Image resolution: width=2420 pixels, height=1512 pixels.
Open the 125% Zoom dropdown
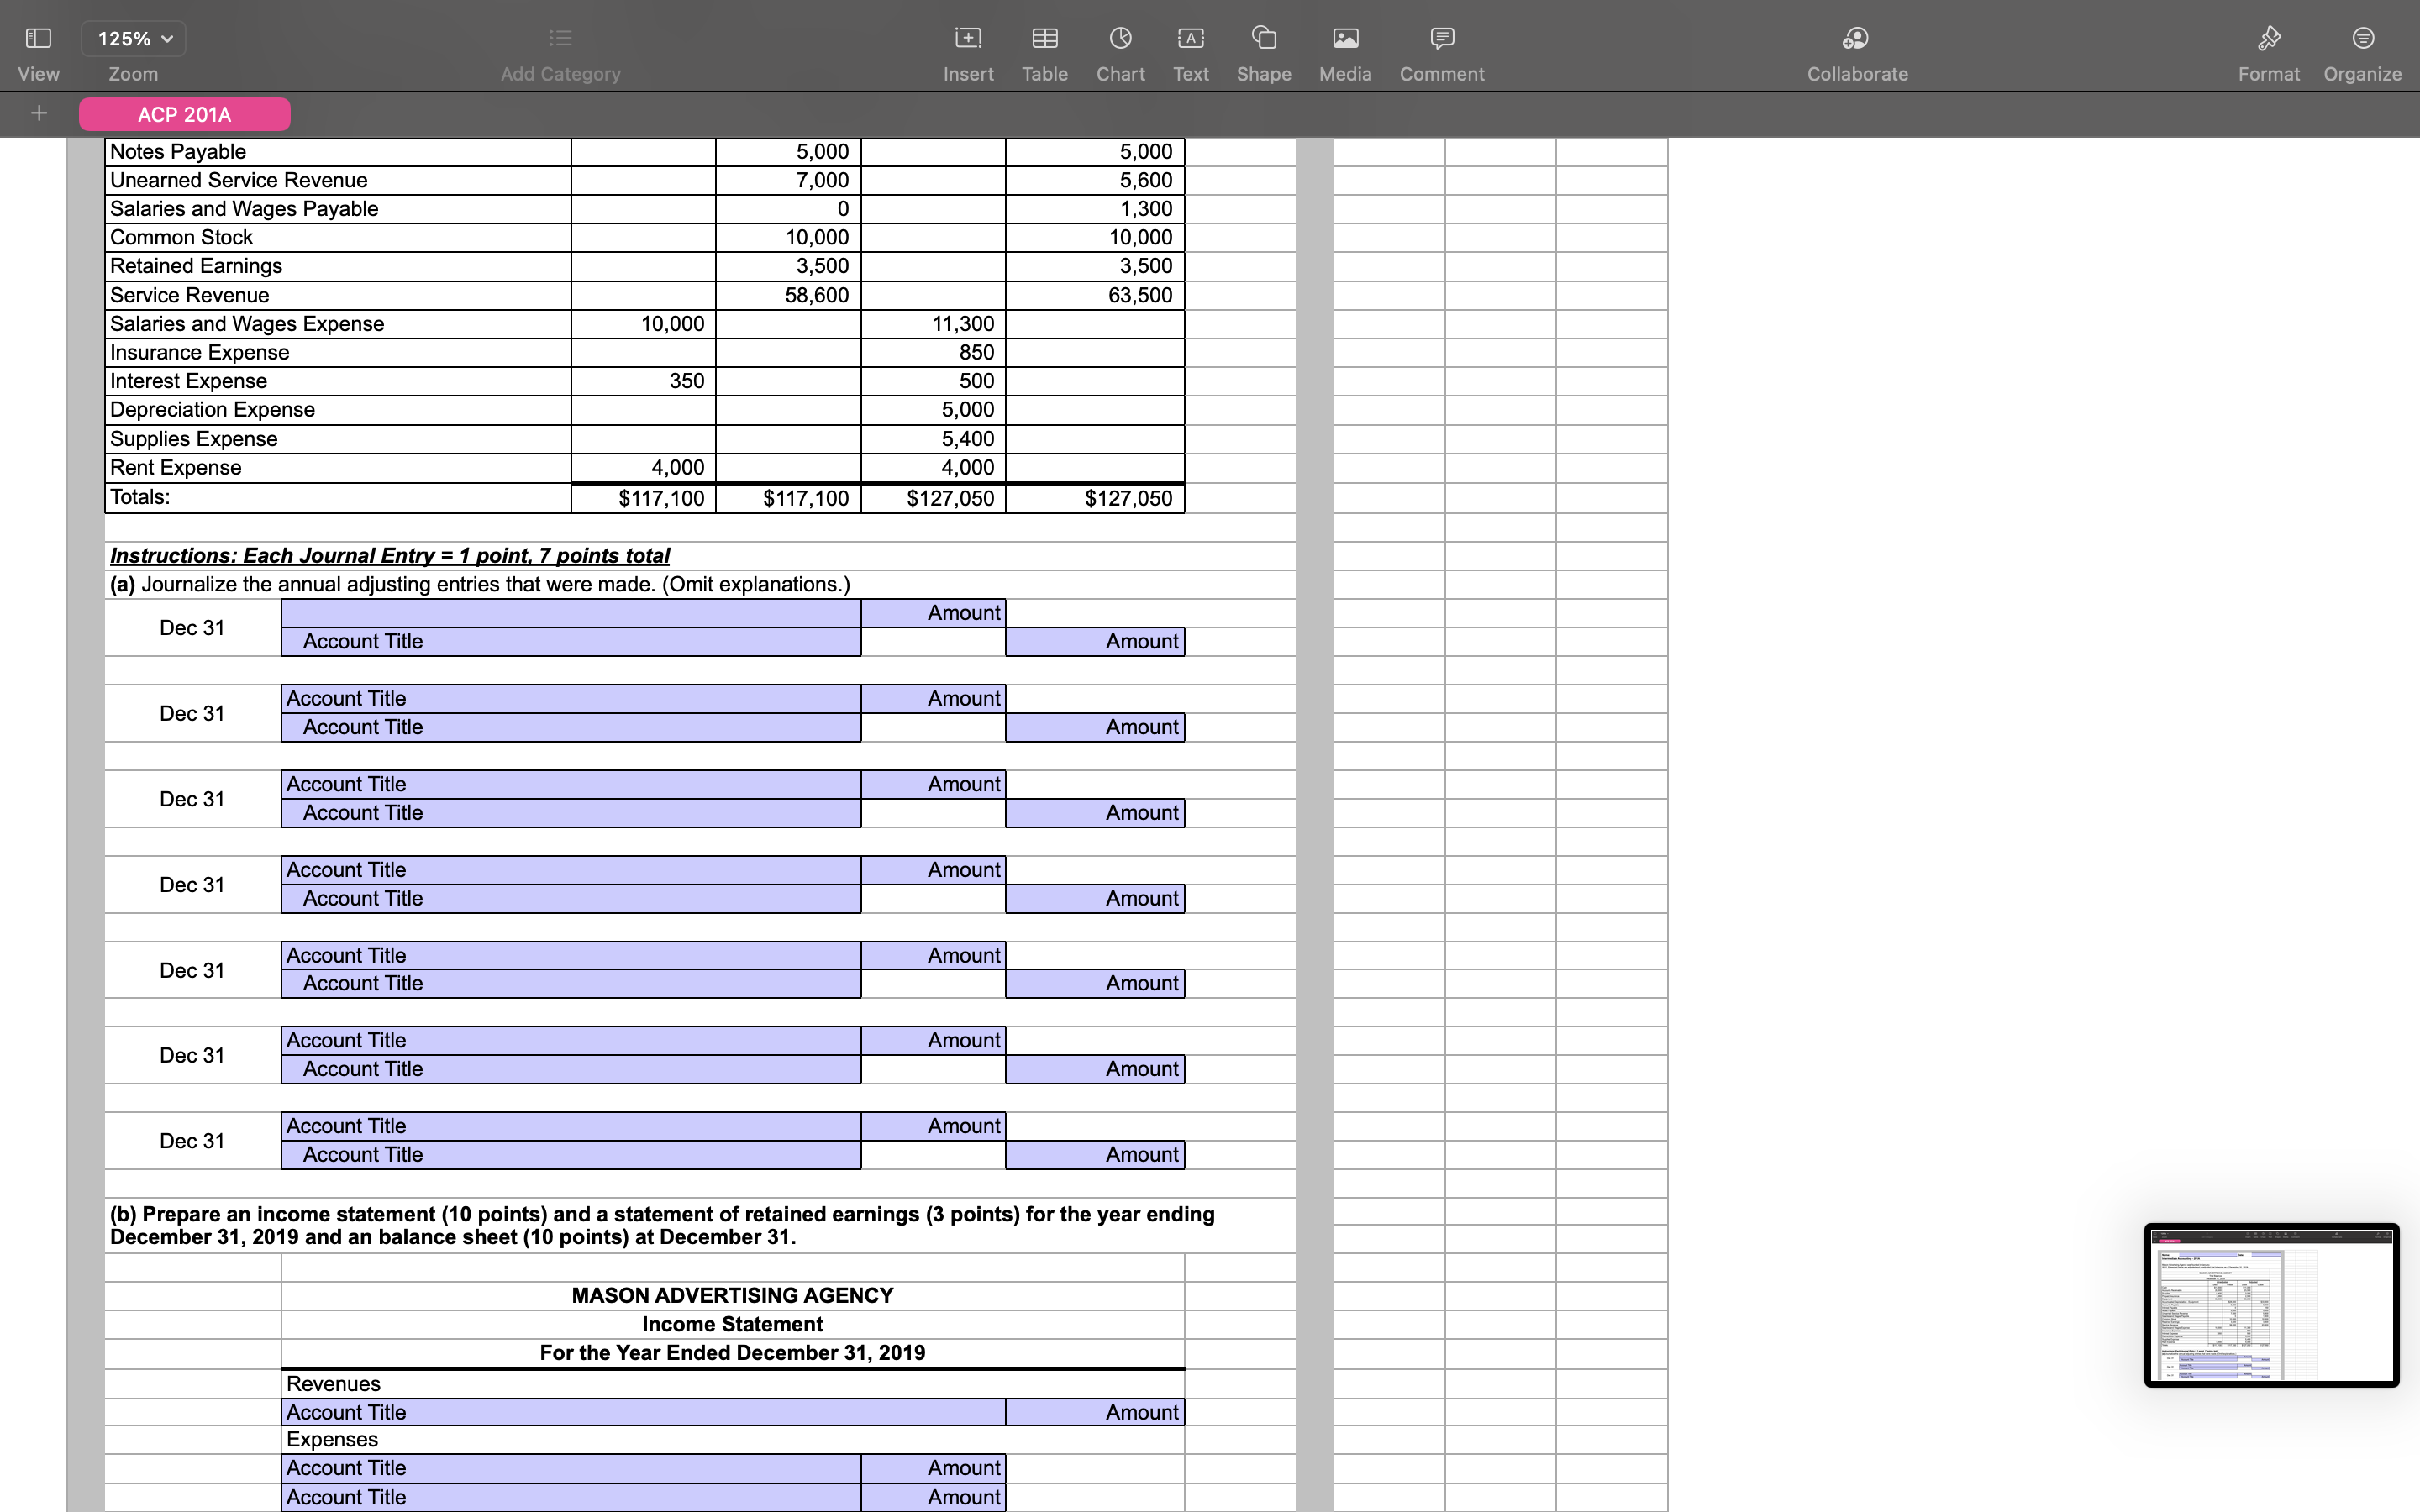click(133, 38)
